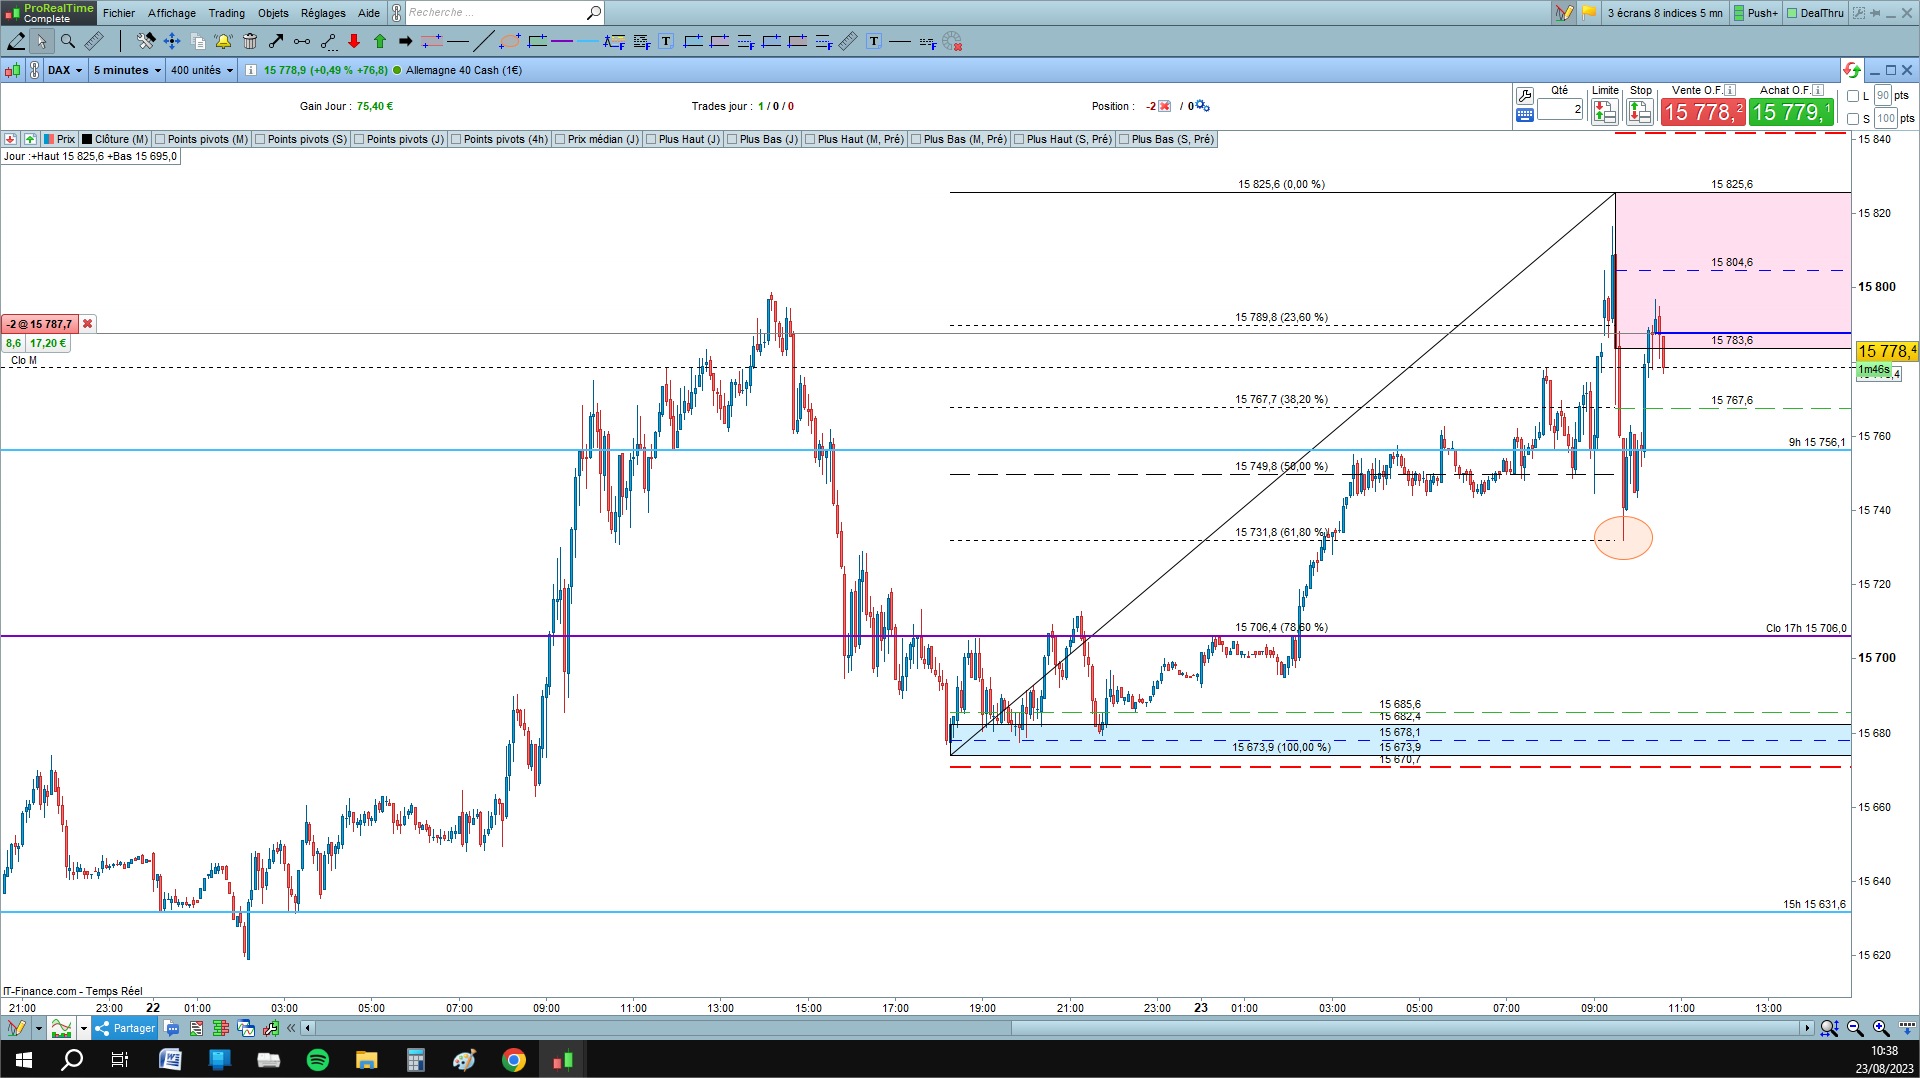Open the Aide menu
This screenshot has width=1920, height=1078.
click(x=369, y=13)
